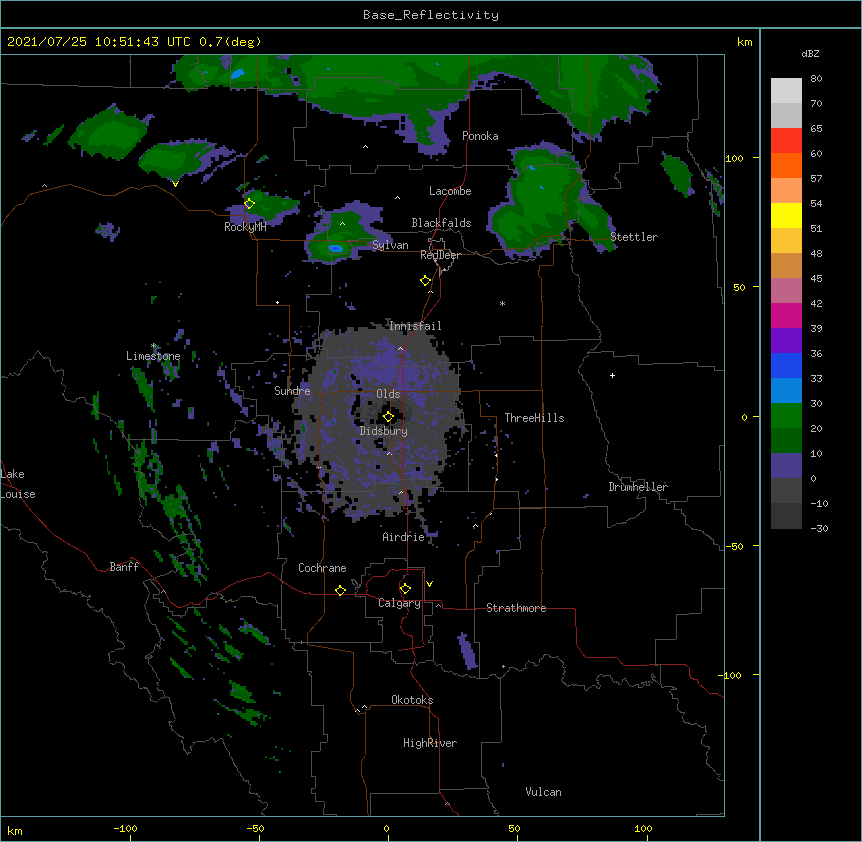Click the white plus marker west of Drumheller
This screenshot has width=862, height=842.
612,375
